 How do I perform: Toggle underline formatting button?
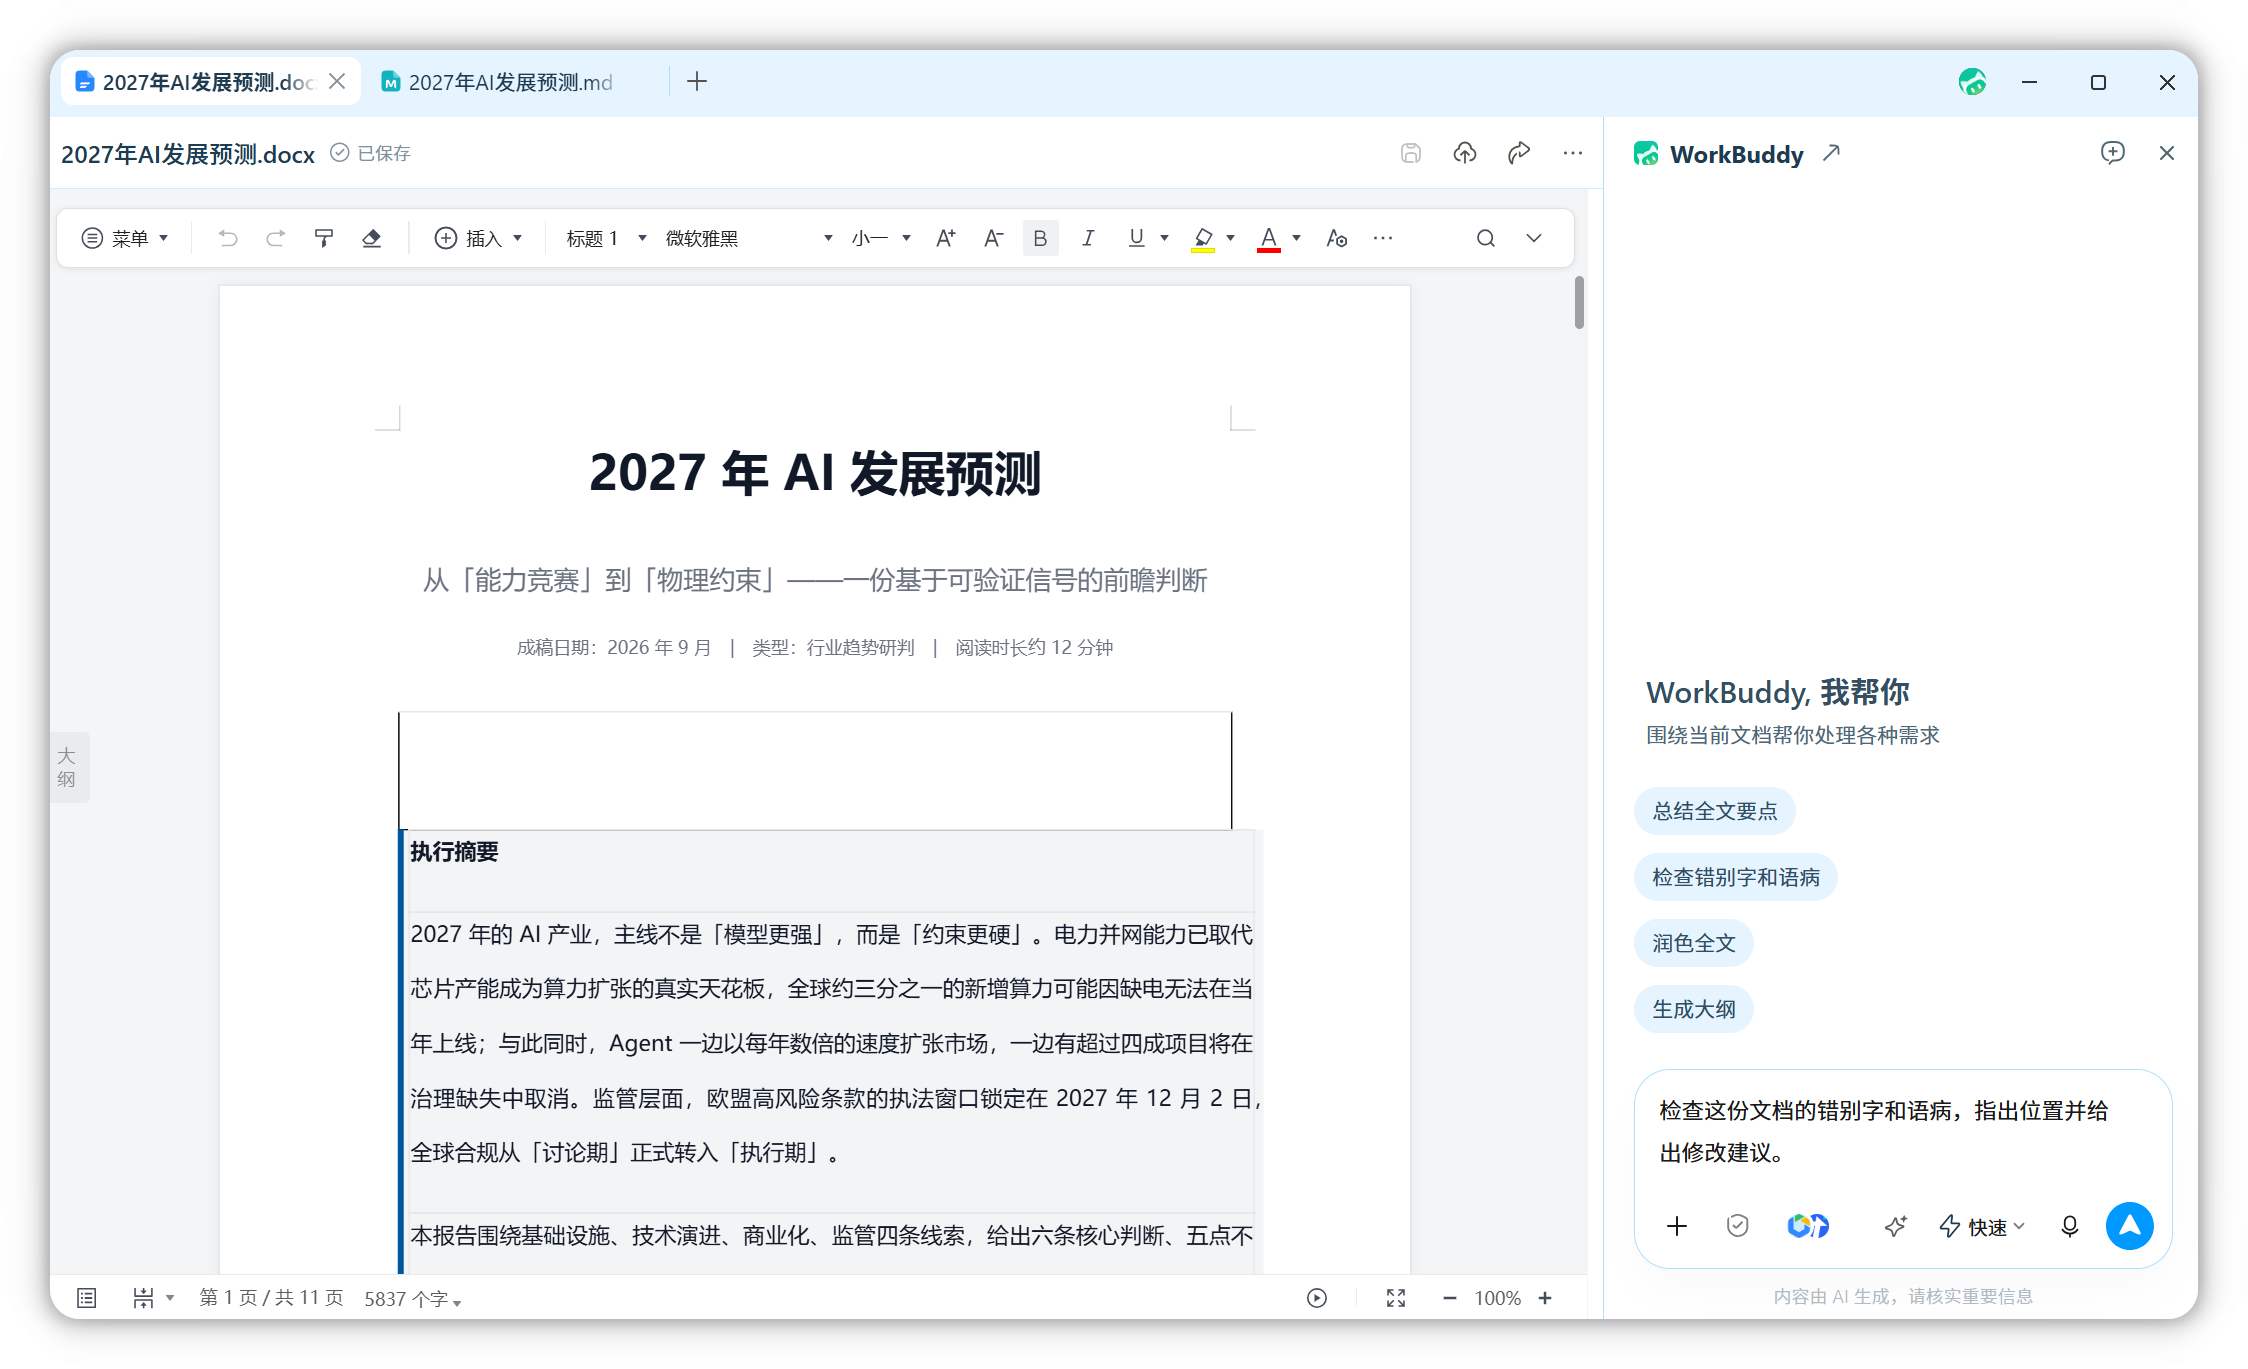(x=1136, y=238)
